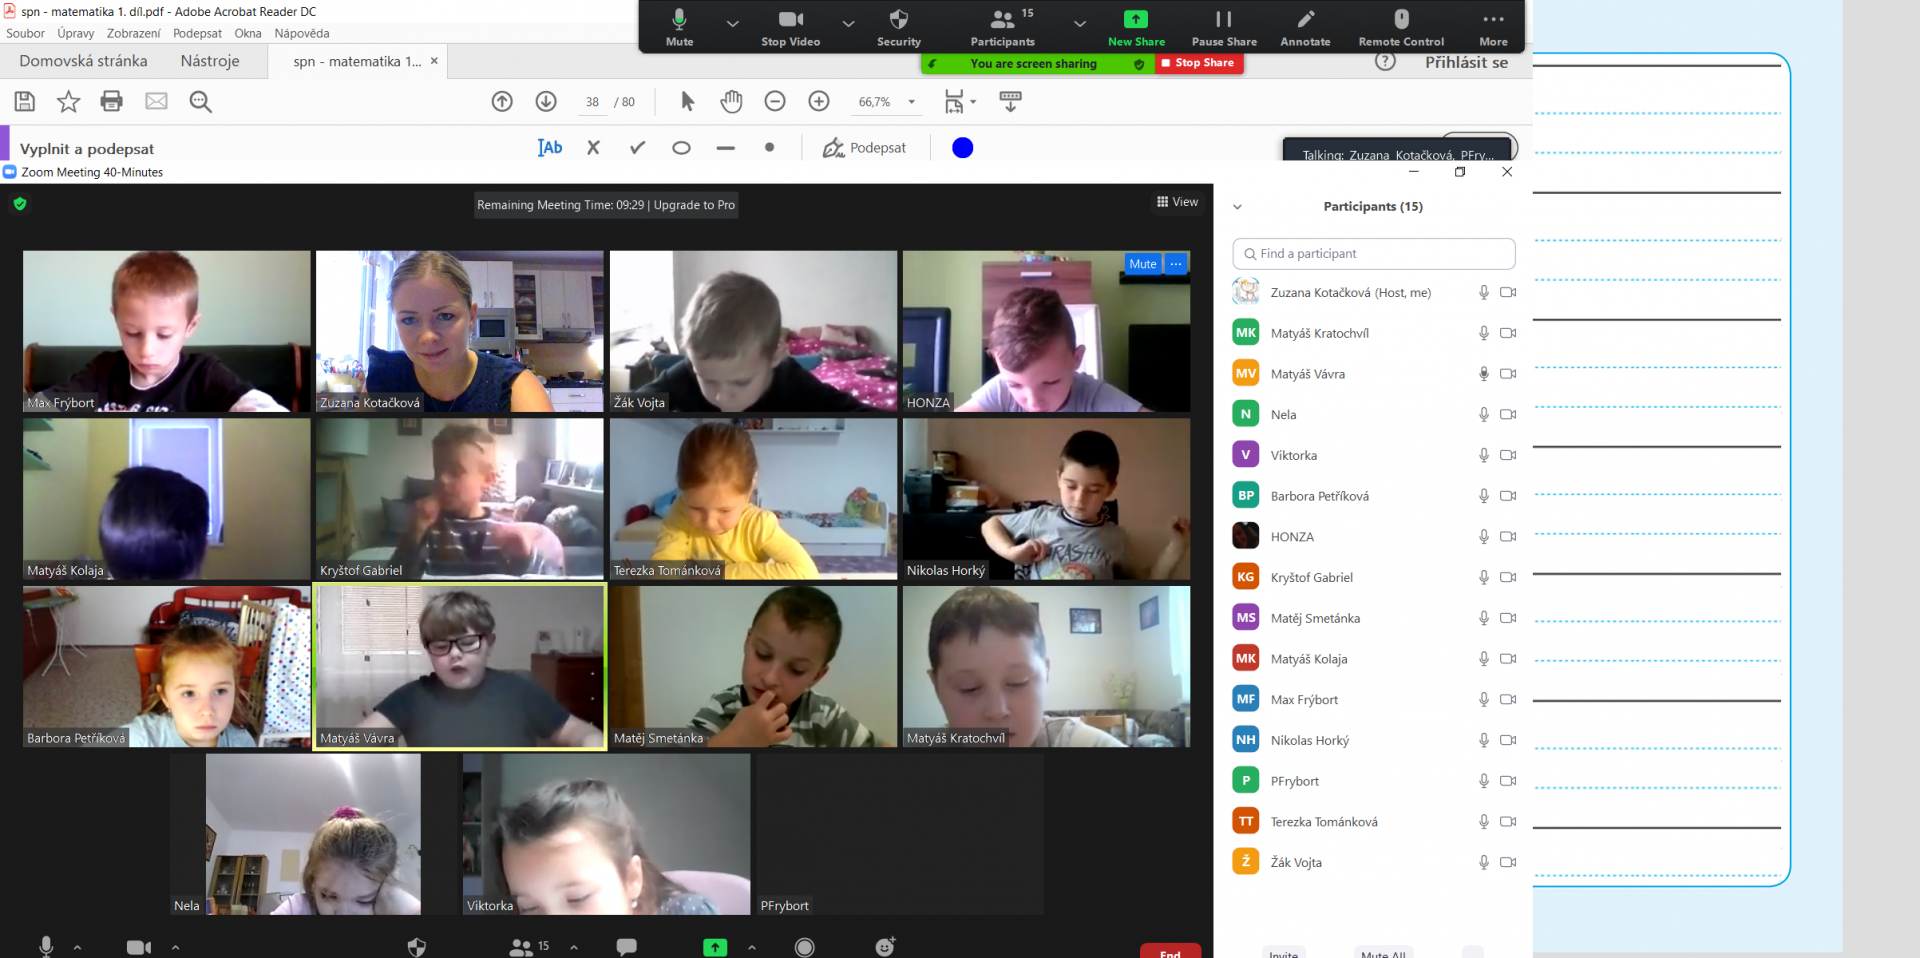Click the read mode keyboard icon
The image size is (1920, 958).
point(1010,101)
